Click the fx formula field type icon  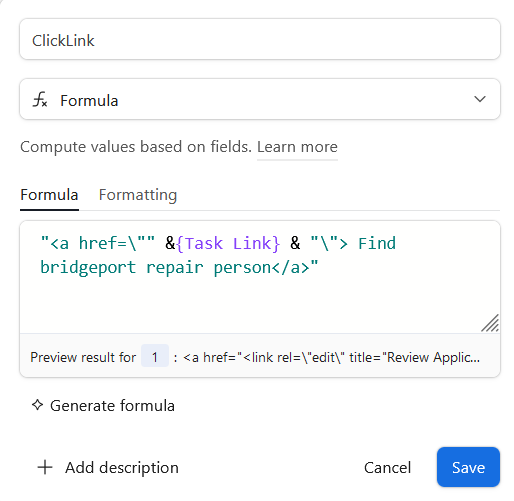coord(40,100)
